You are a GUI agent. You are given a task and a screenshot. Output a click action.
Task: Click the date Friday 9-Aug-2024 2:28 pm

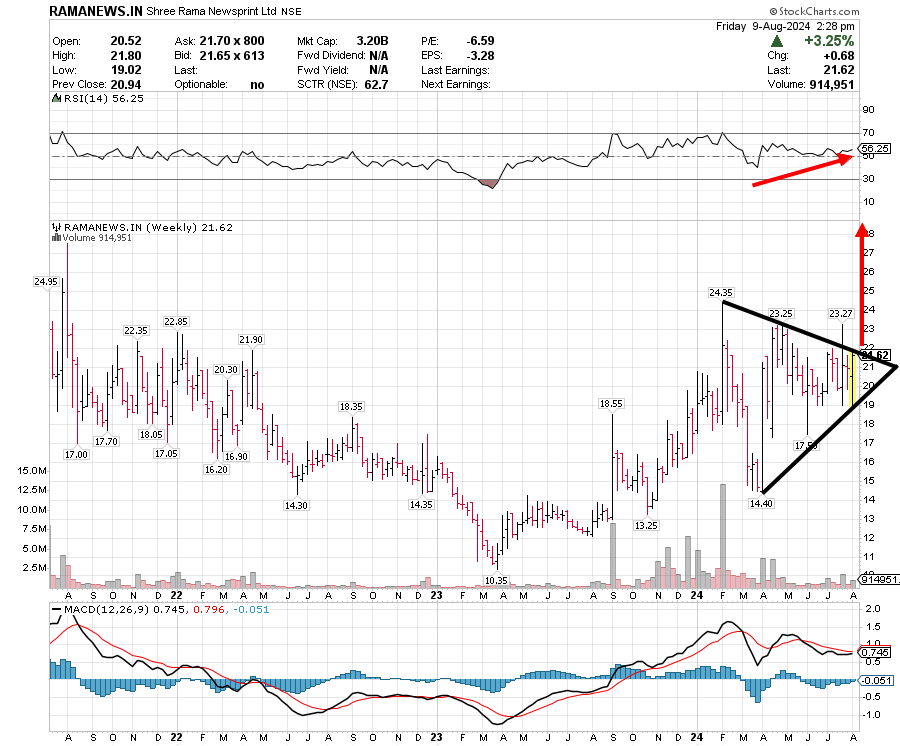[x=785, y=26]
